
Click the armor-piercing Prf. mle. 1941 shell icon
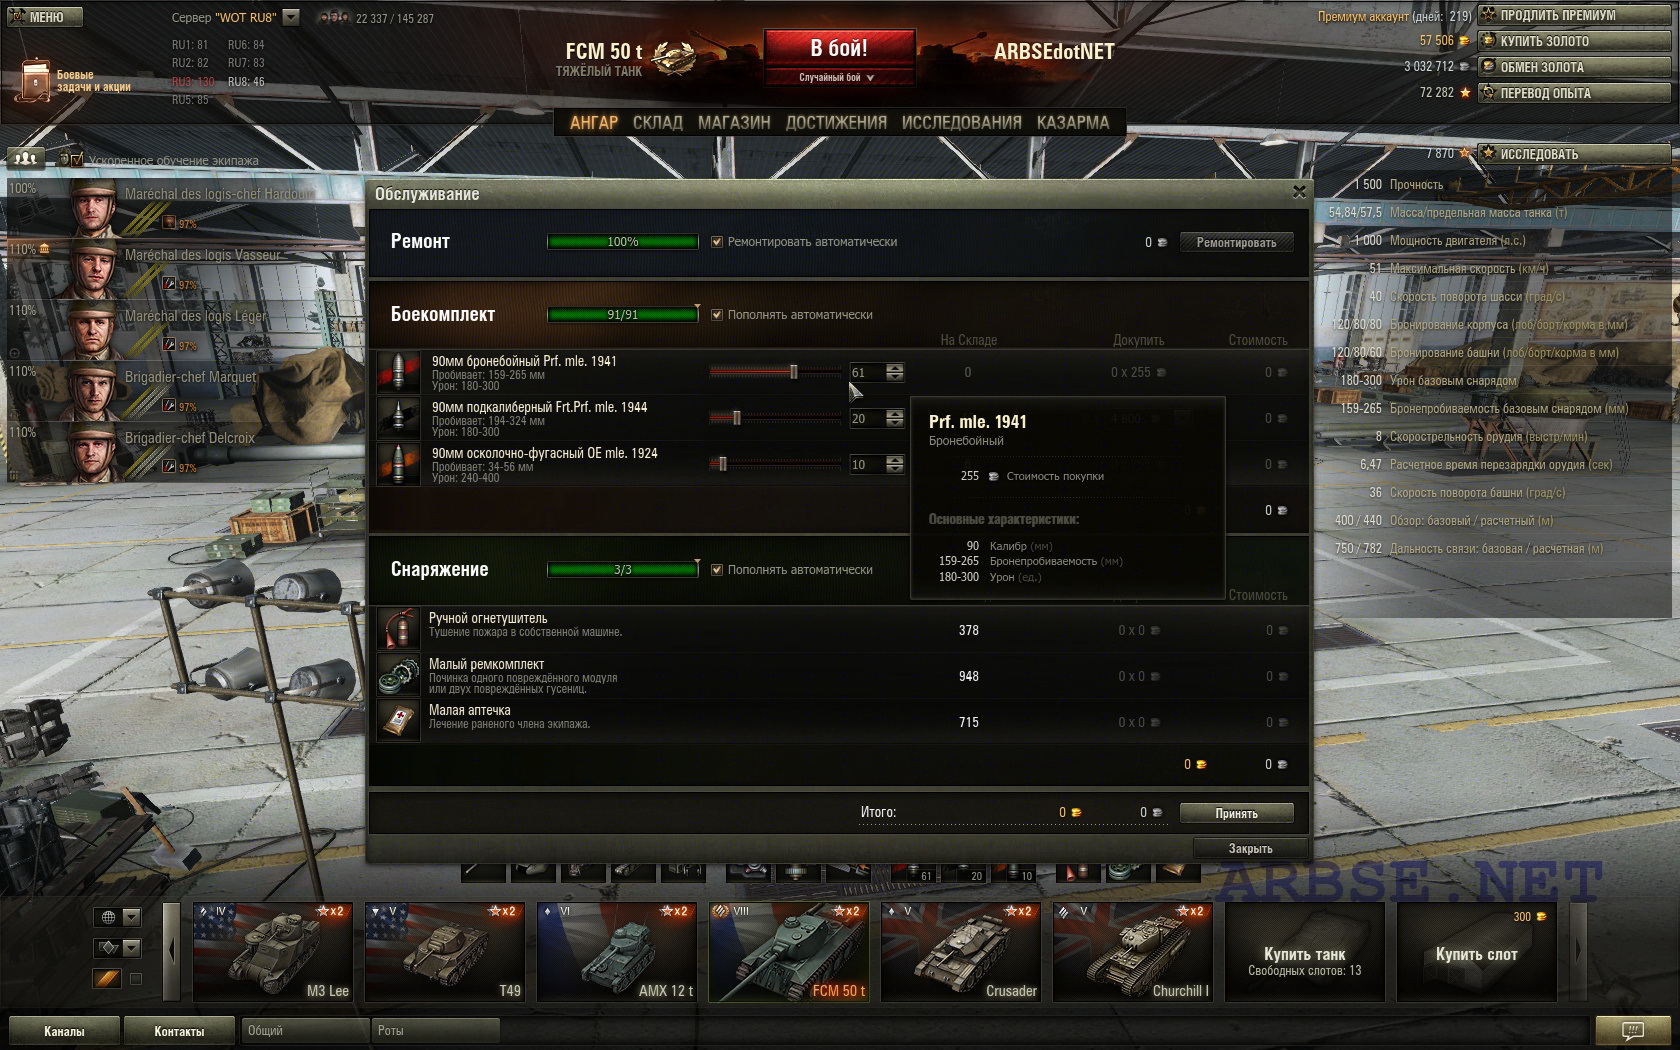[398, 372]
